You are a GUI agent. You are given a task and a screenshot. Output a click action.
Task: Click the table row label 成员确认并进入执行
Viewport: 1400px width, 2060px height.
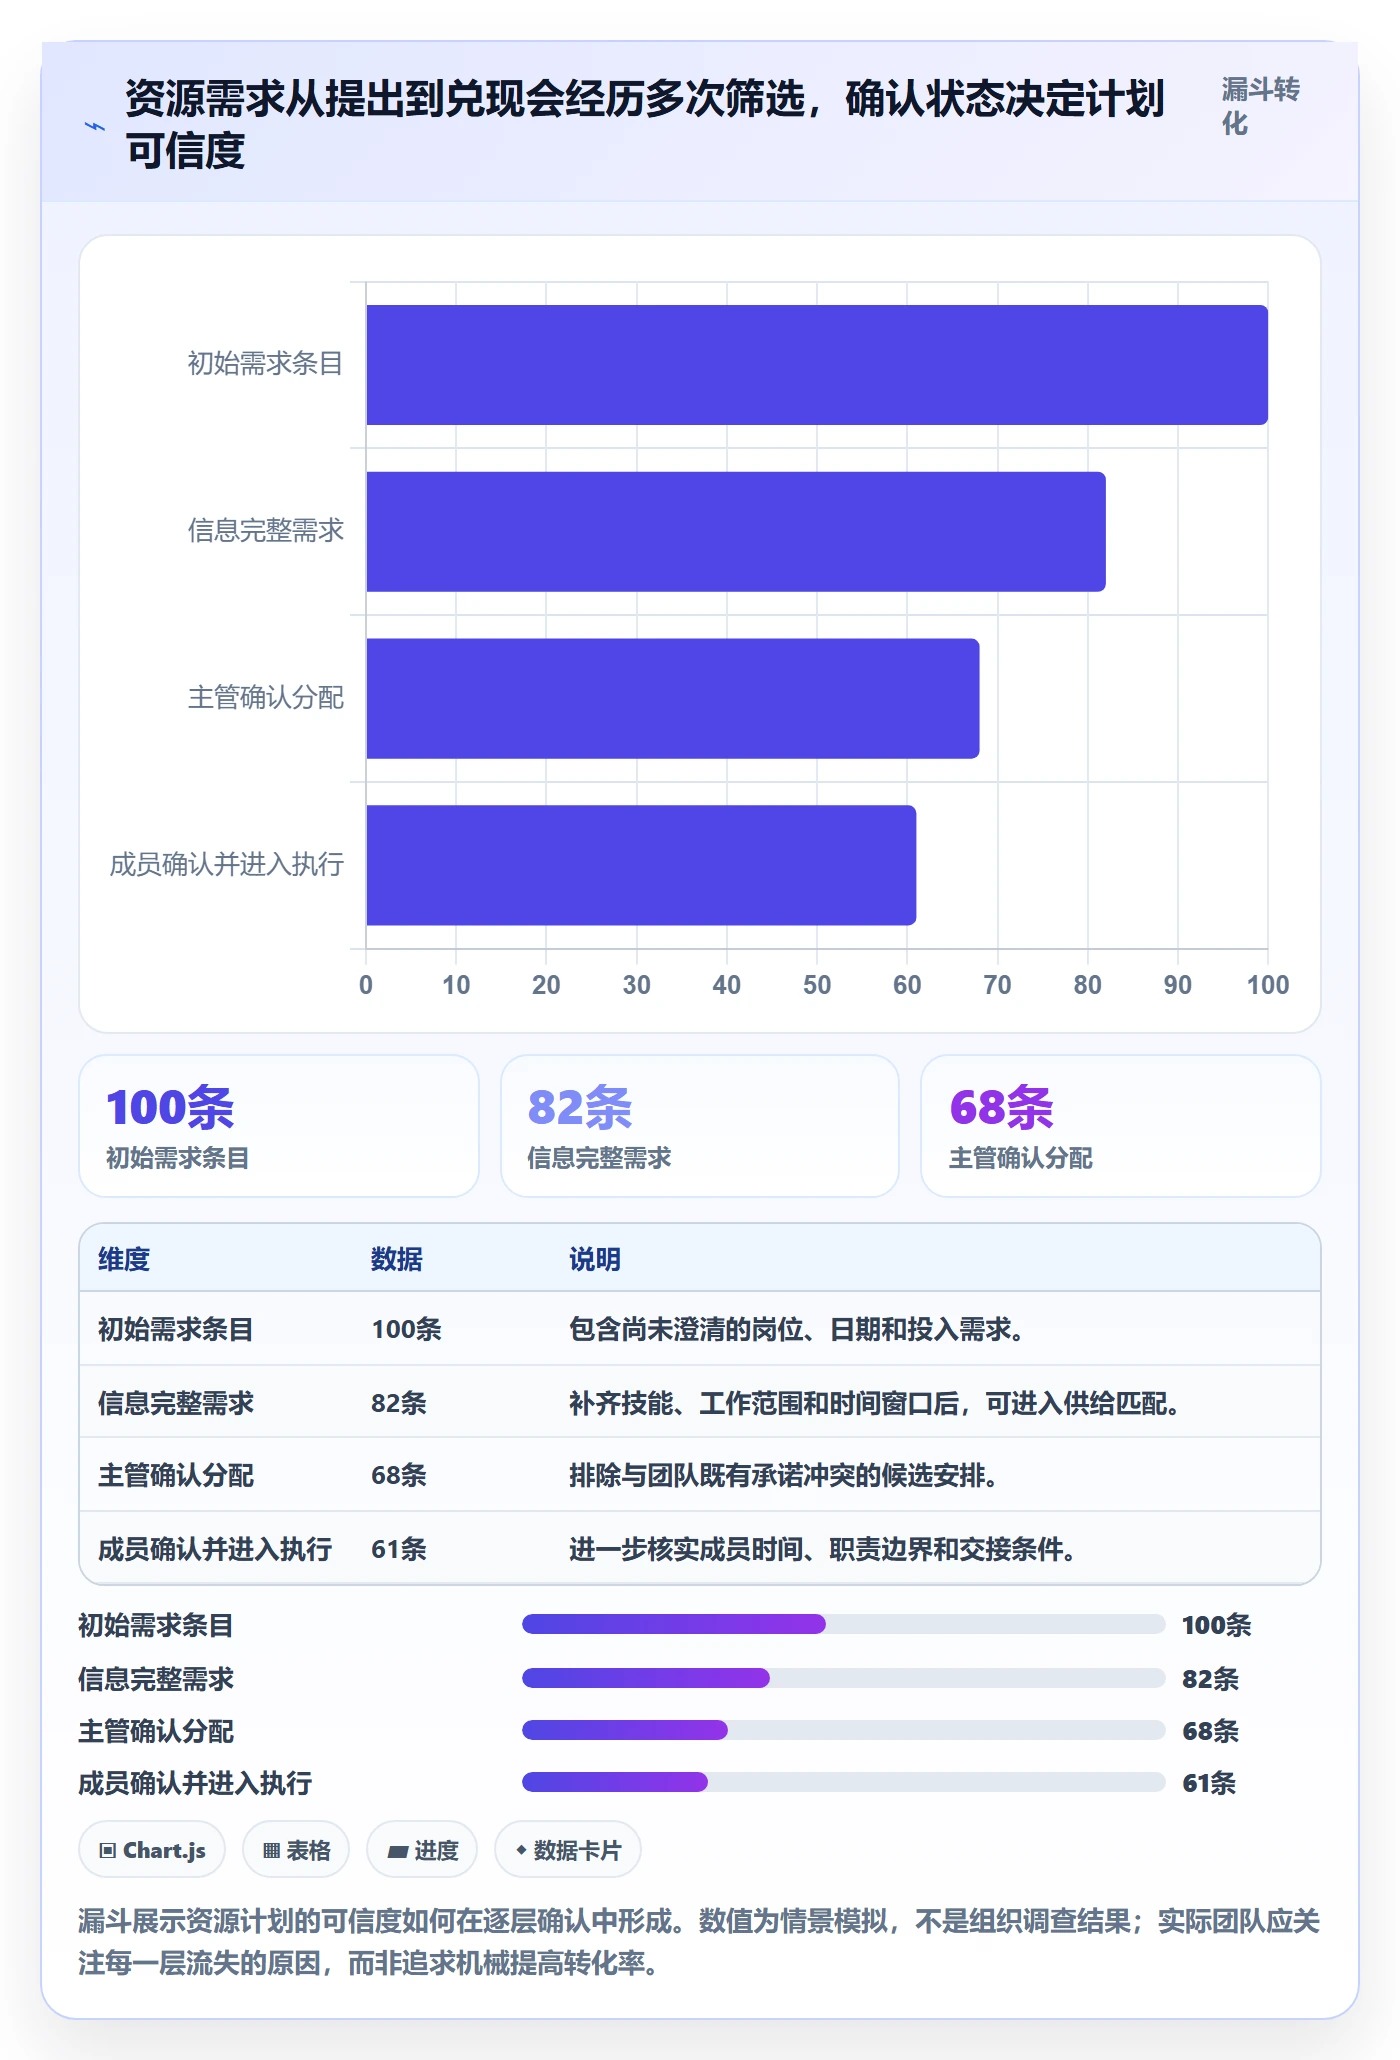pos(215,1549)
